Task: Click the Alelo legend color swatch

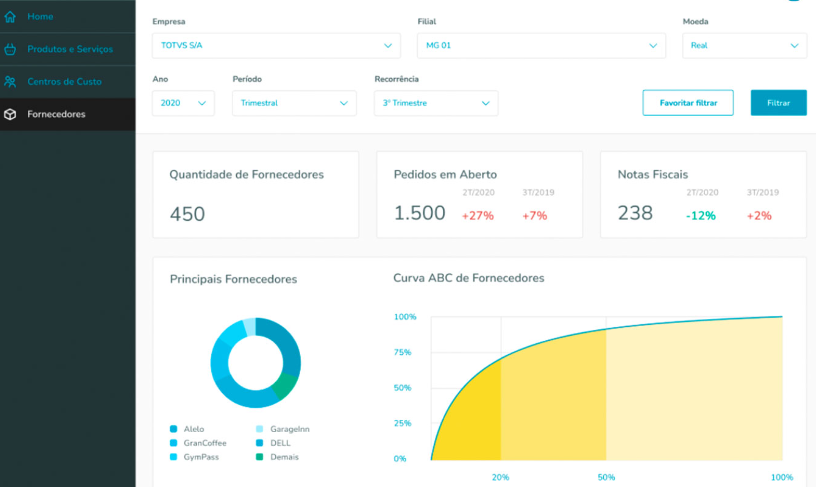Action: tap(174, 429)
